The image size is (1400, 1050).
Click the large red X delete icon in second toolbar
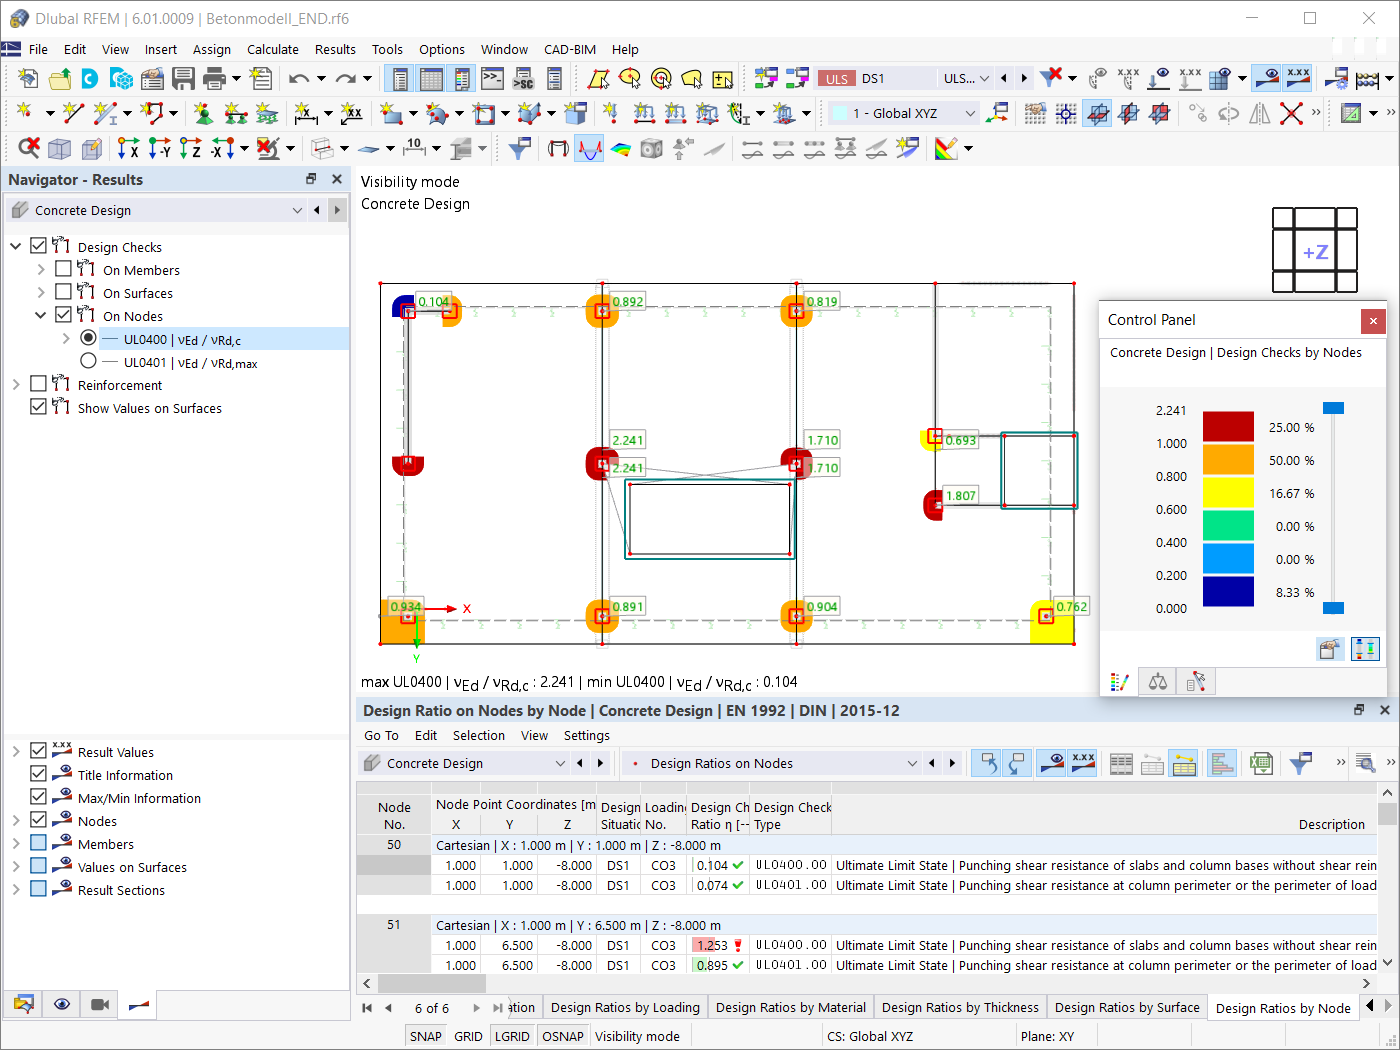click(1291, 113)
